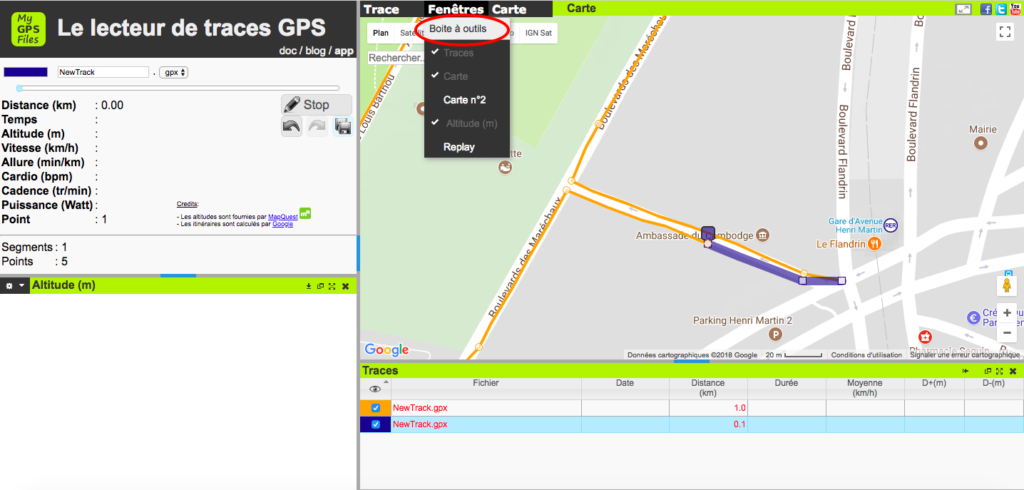Open Conditions d'utilisation link on map
1024x490 pixels.
coord(867,355)
